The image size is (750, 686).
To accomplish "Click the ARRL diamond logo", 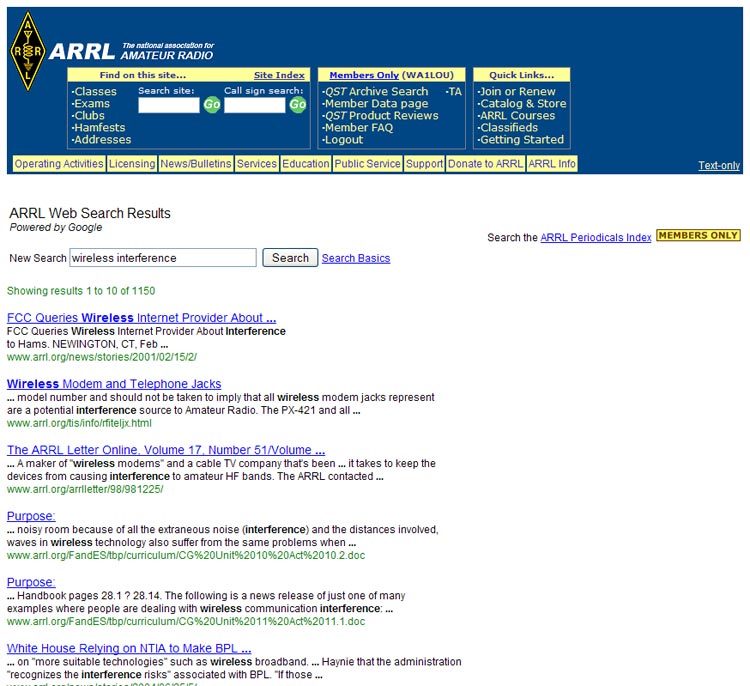I will (x=27, y=51).
